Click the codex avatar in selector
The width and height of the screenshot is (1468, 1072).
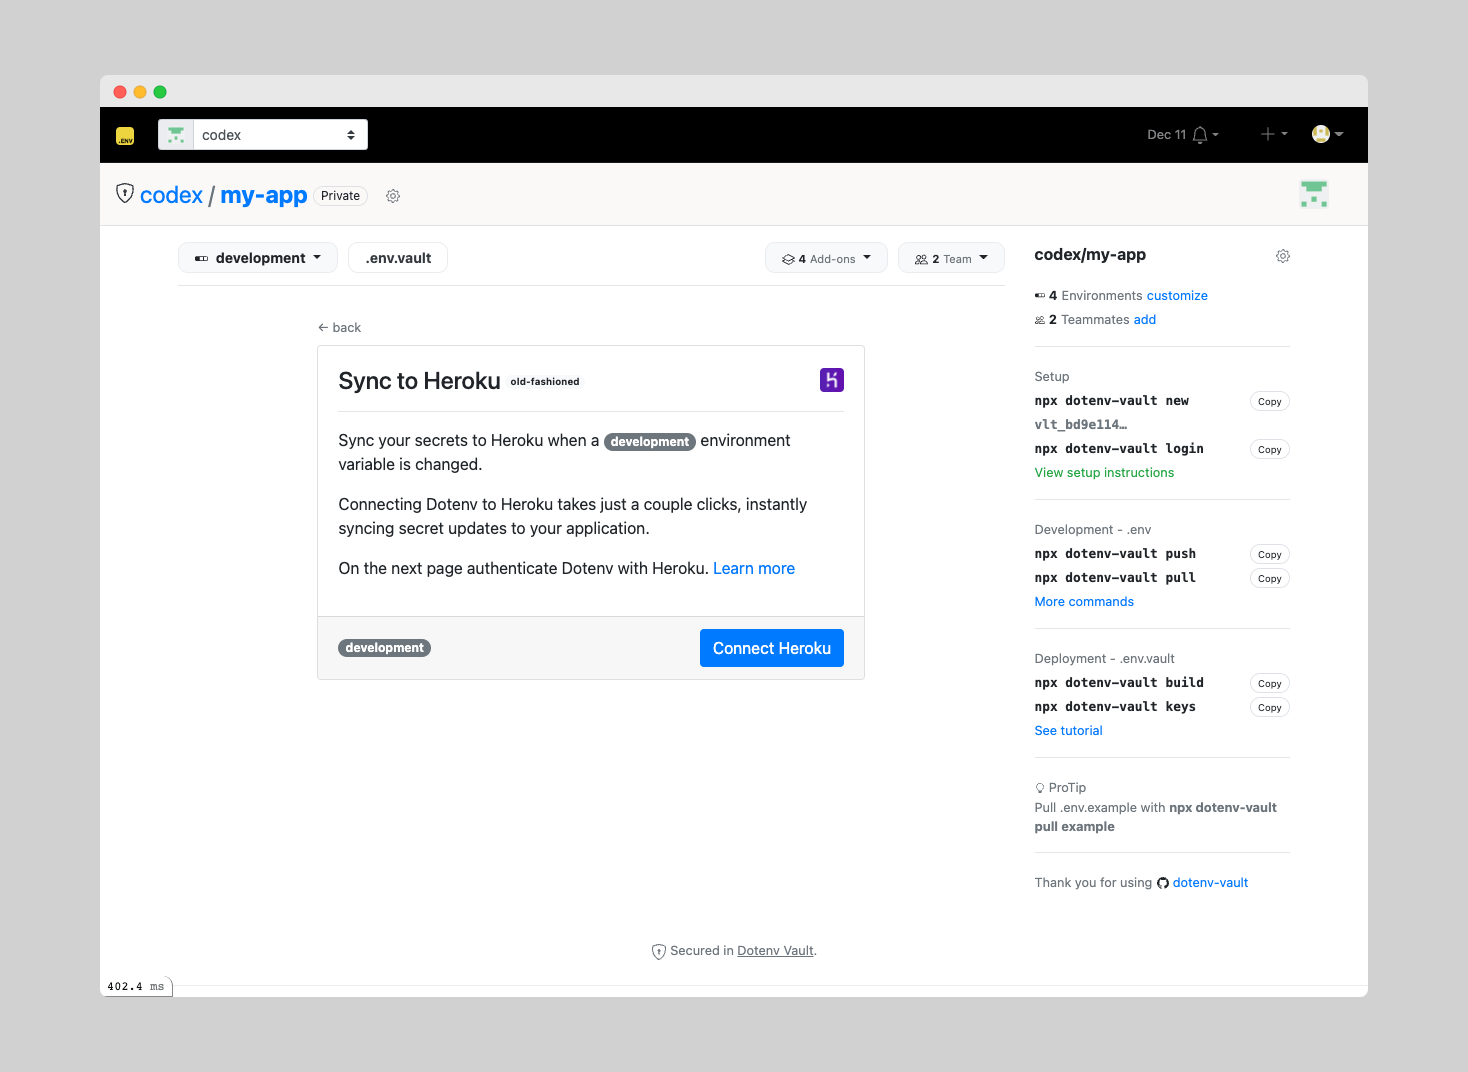point(176,135)
